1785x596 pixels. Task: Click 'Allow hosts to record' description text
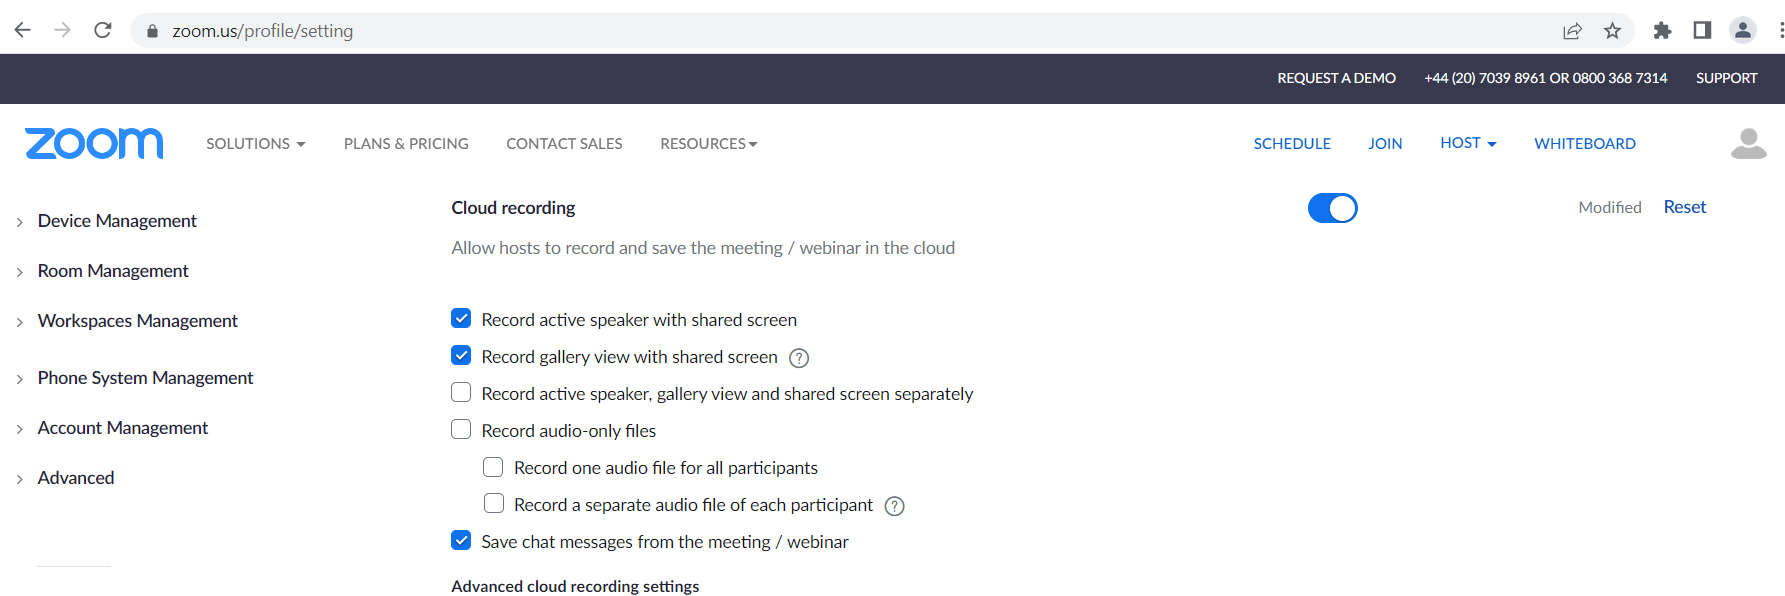(x=703, y=248)
